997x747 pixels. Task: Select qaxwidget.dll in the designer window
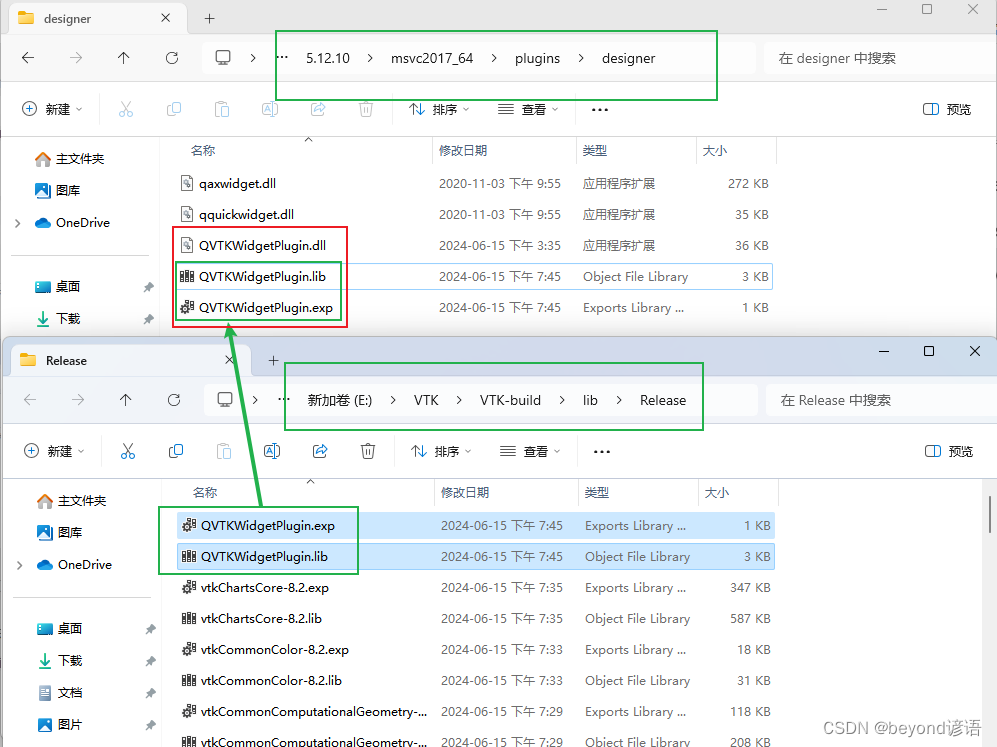475,184
